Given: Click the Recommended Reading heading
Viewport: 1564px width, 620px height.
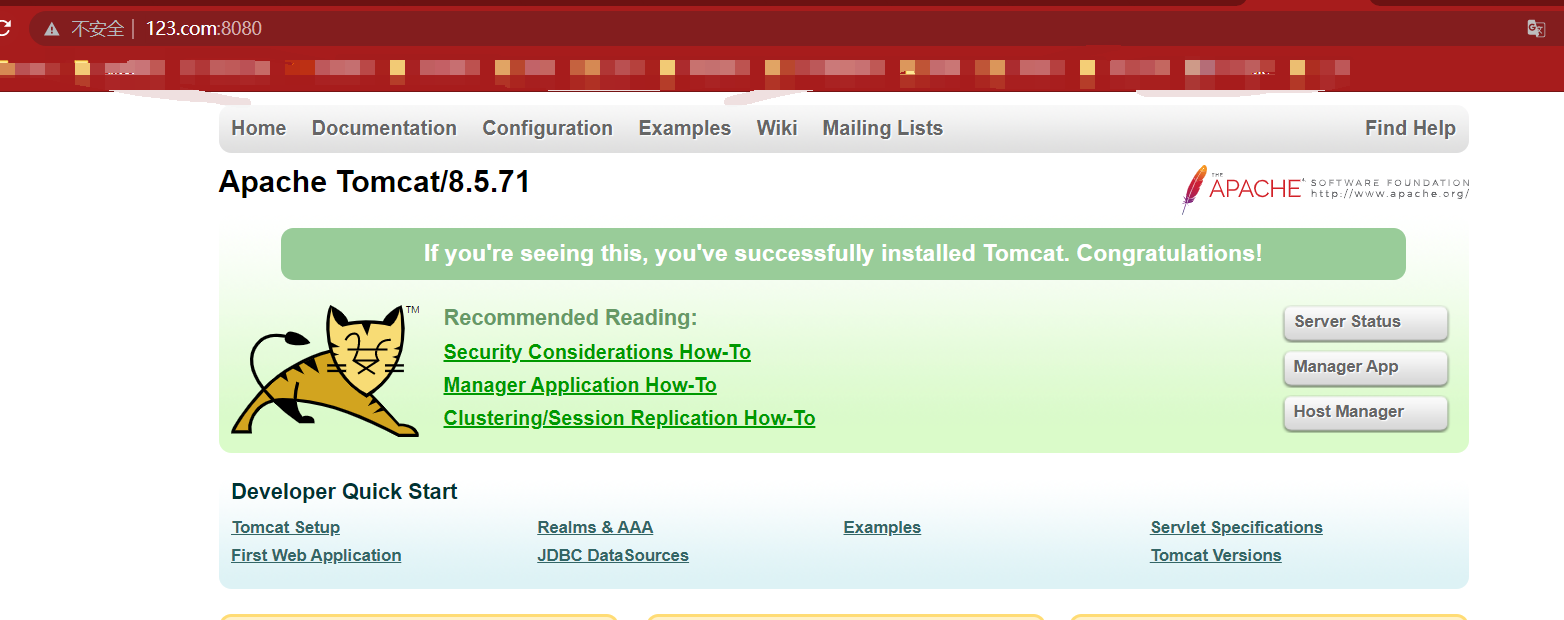Looking at the screenshot, I should pyautogui.click(x=570, y=318).
